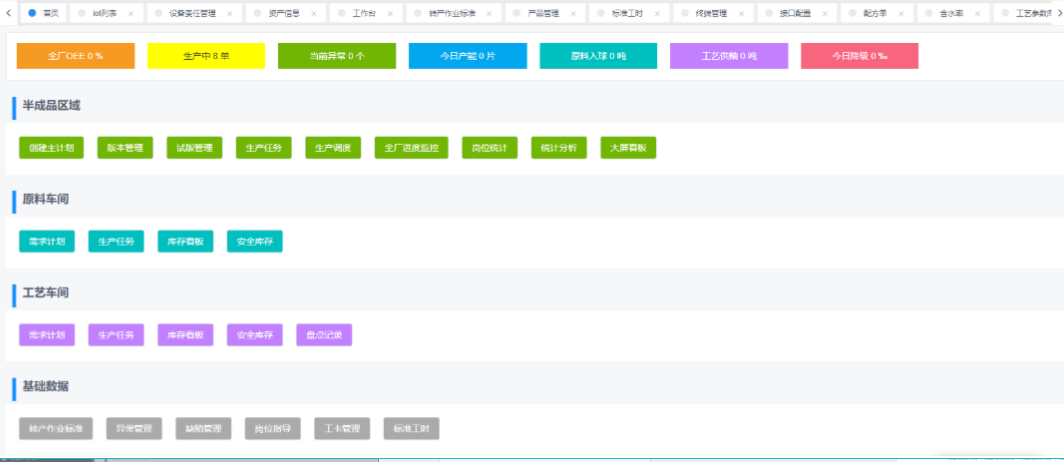Open 盘点记录 in 工艺车间
1064x462 pixels.
pyautogui.click(x=324, y=335)
